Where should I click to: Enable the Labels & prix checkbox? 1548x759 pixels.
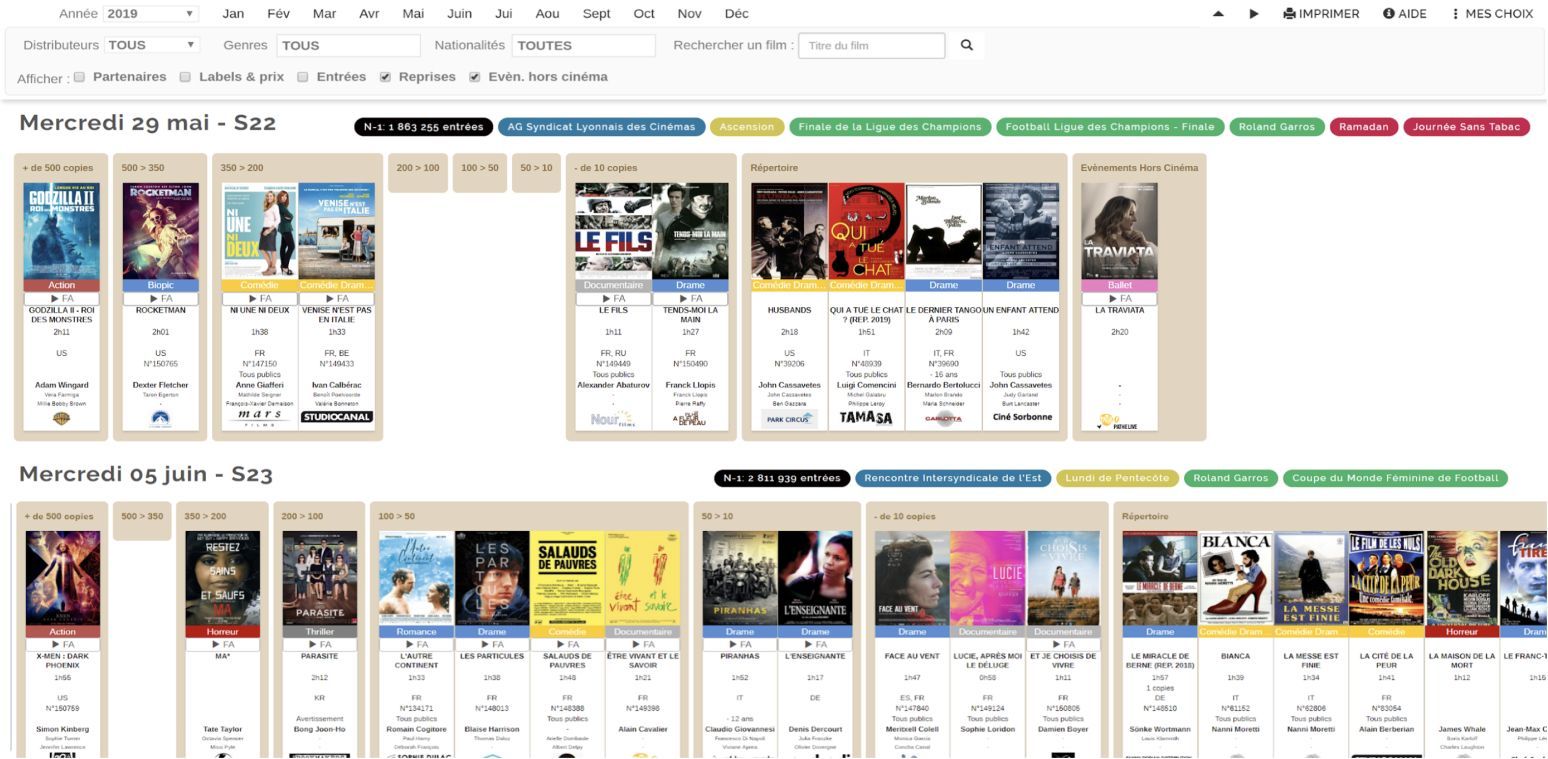(x=185, y=77)
